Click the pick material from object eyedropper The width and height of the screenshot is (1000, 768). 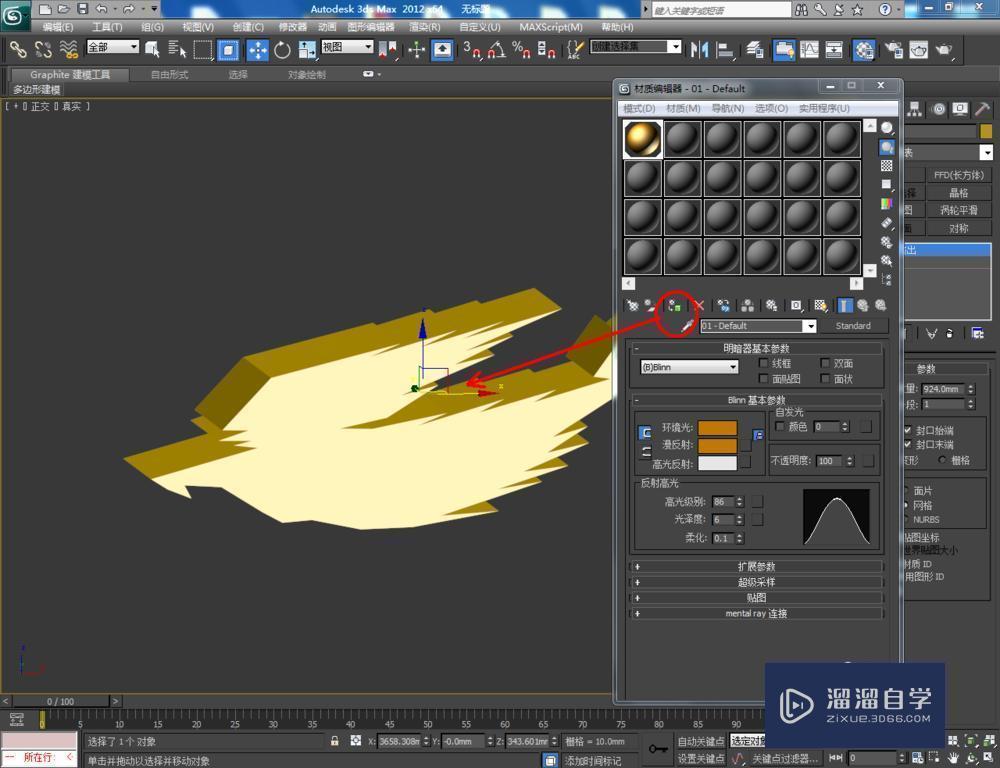686,326
